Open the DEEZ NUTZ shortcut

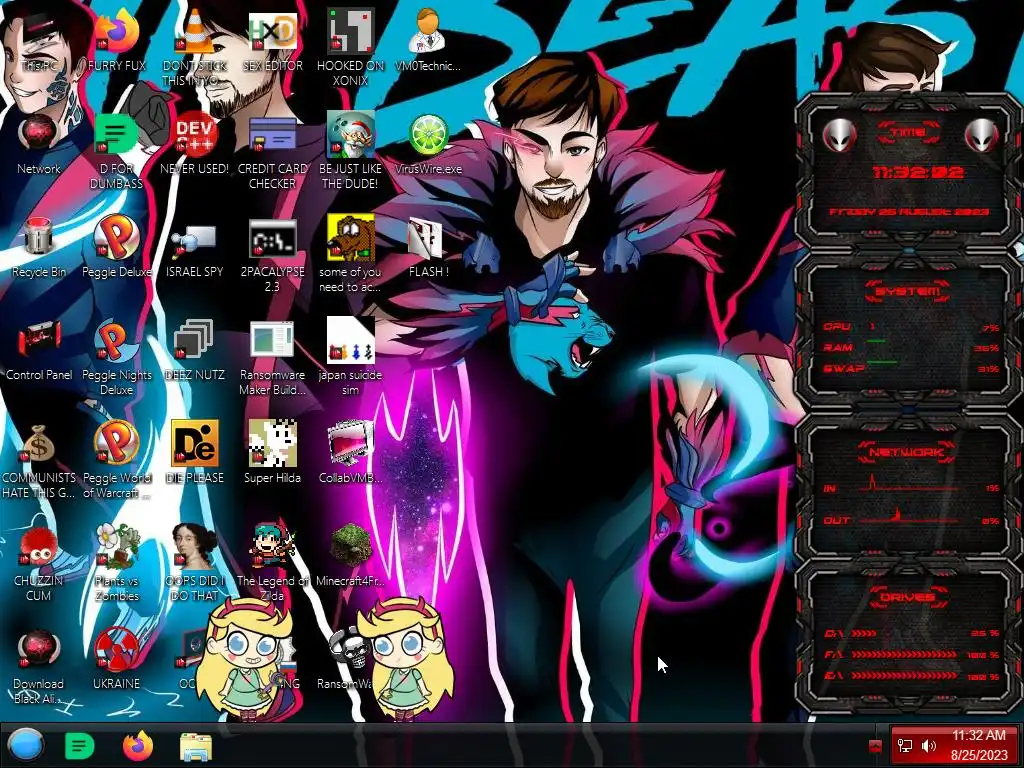pyautogui.click(x=195, y=350)
